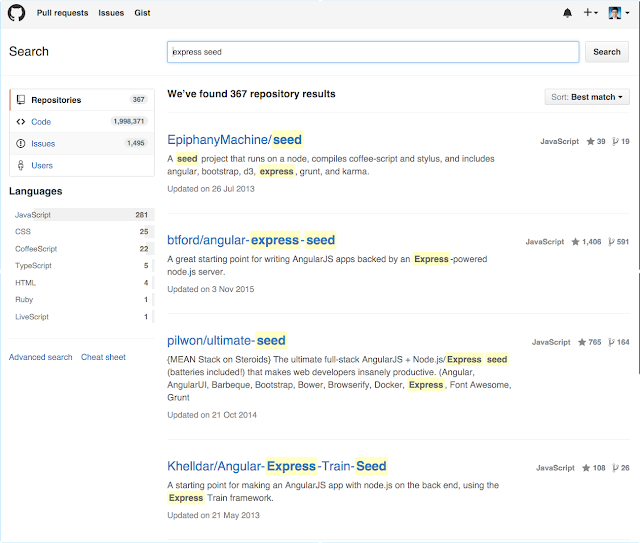Click fork icon showing 591
The image size is (640, 543).
611,242
